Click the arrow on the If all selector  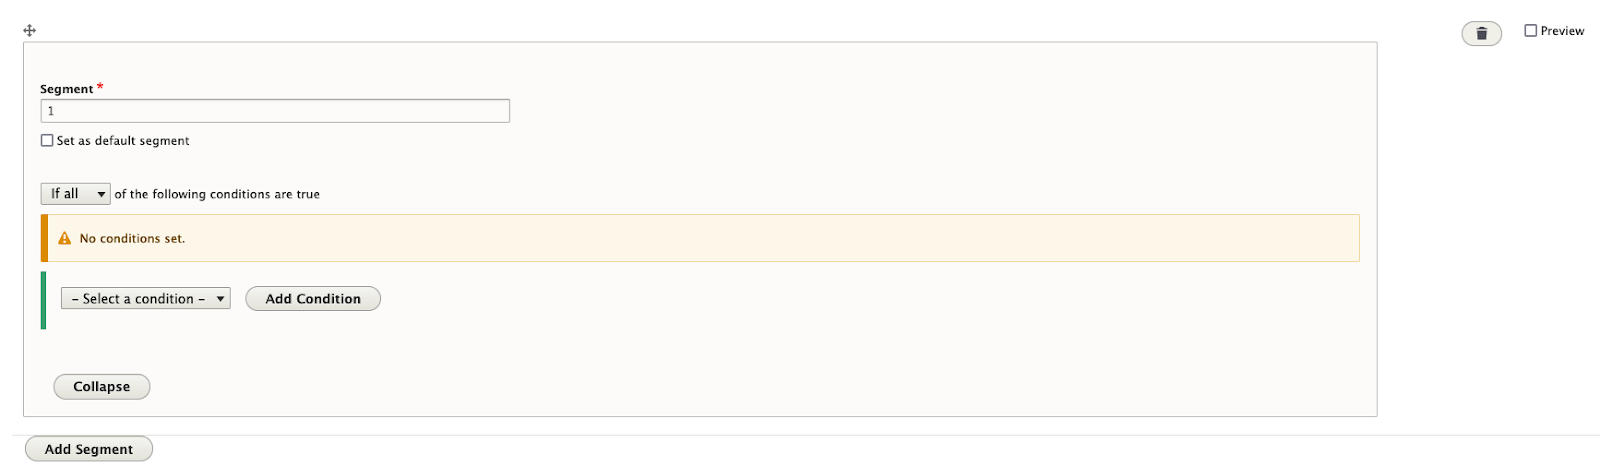coord(101,194)
